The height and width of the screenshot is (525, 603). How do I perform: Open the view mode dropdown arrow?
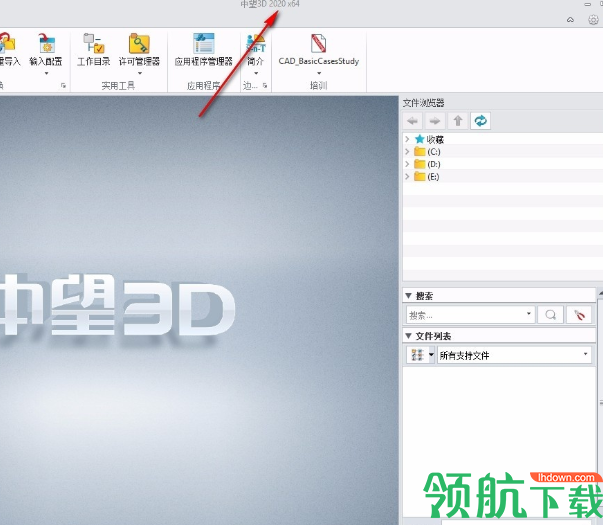coord(431,355)
